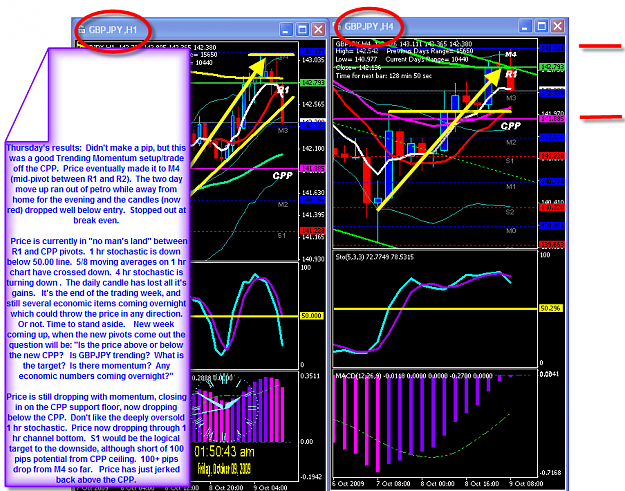625x491 pixels.
Task: Click the CPP pivot label in H4 chart
Action: click(511, 126)
